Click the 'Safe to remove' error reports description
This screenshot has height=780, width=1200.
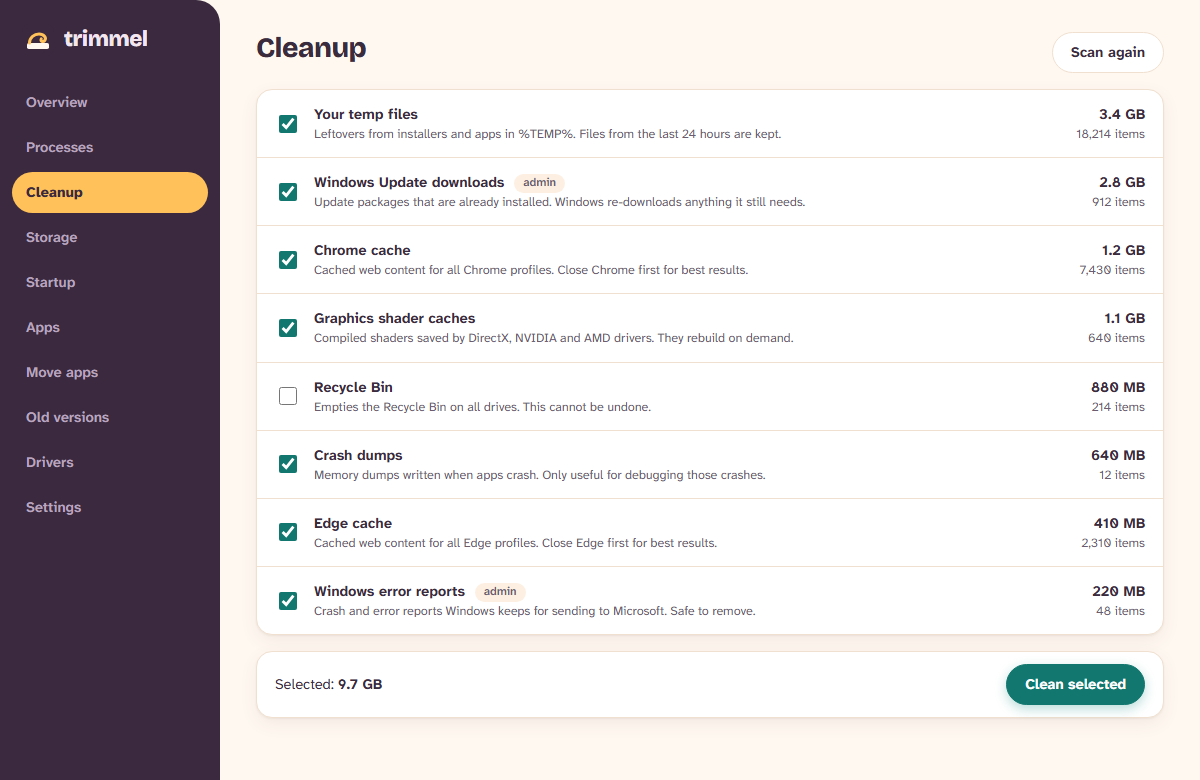pos(535,611)
